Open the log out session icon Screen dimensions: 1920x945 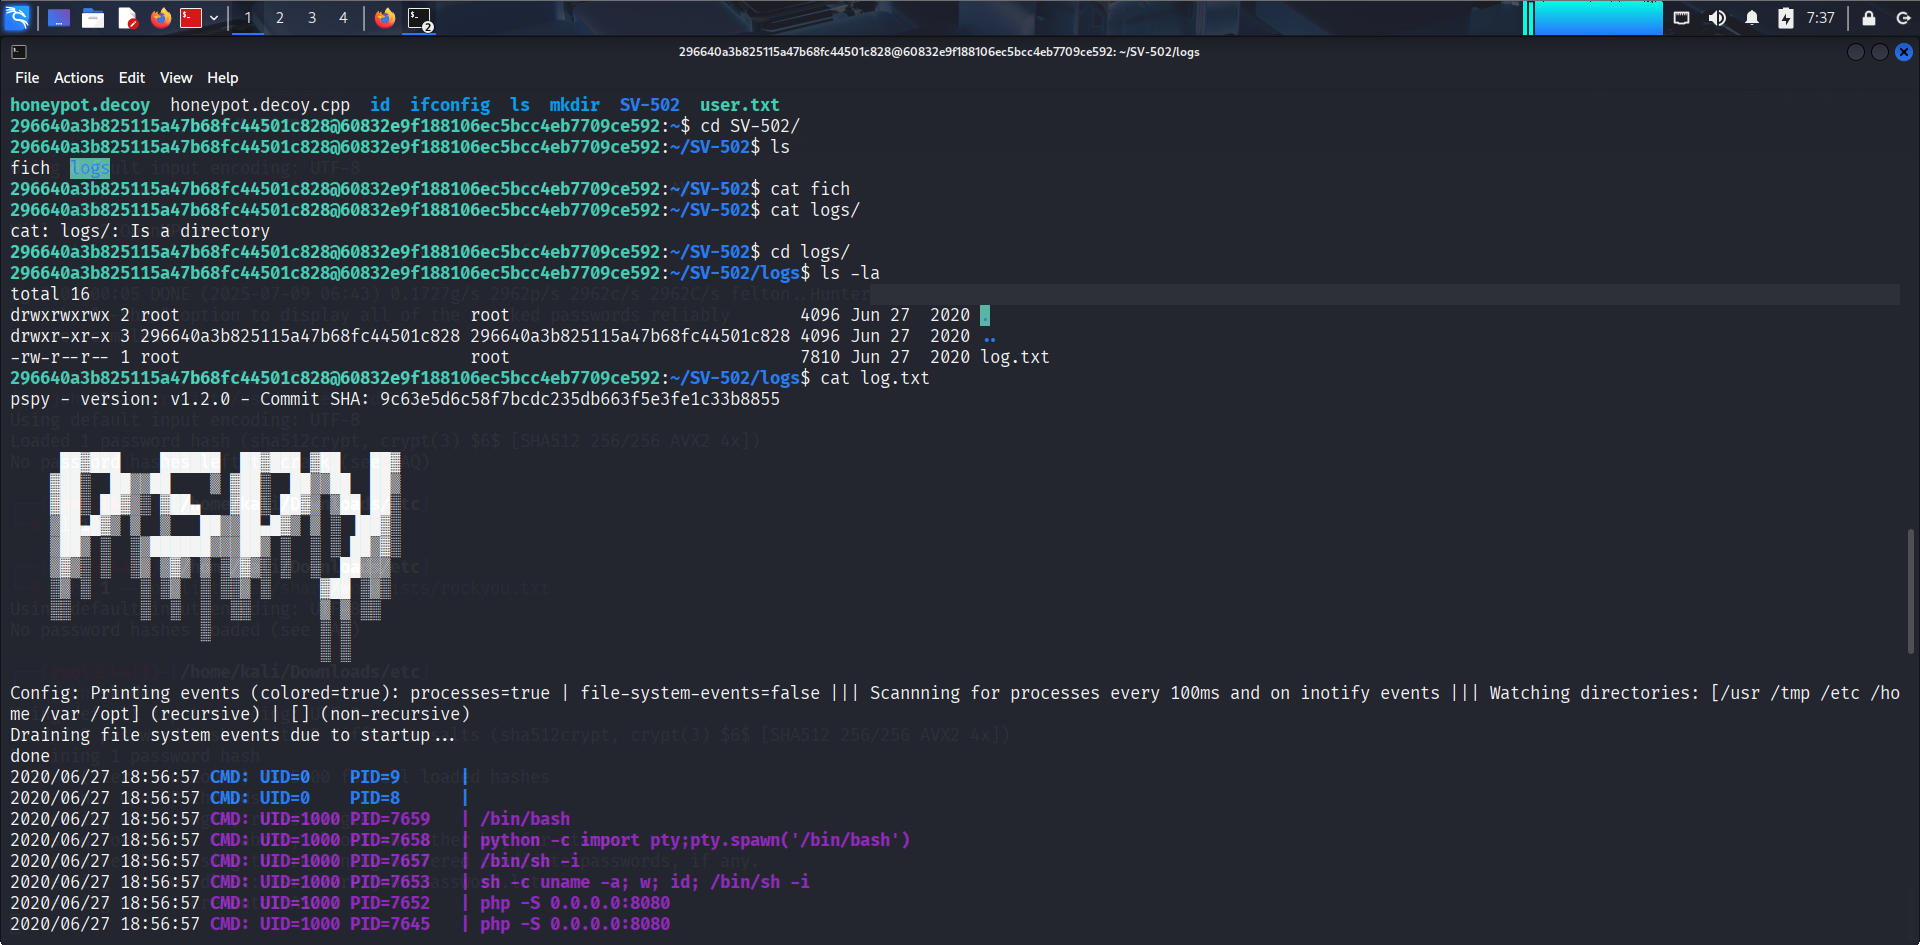click(x=1903, y=18)
